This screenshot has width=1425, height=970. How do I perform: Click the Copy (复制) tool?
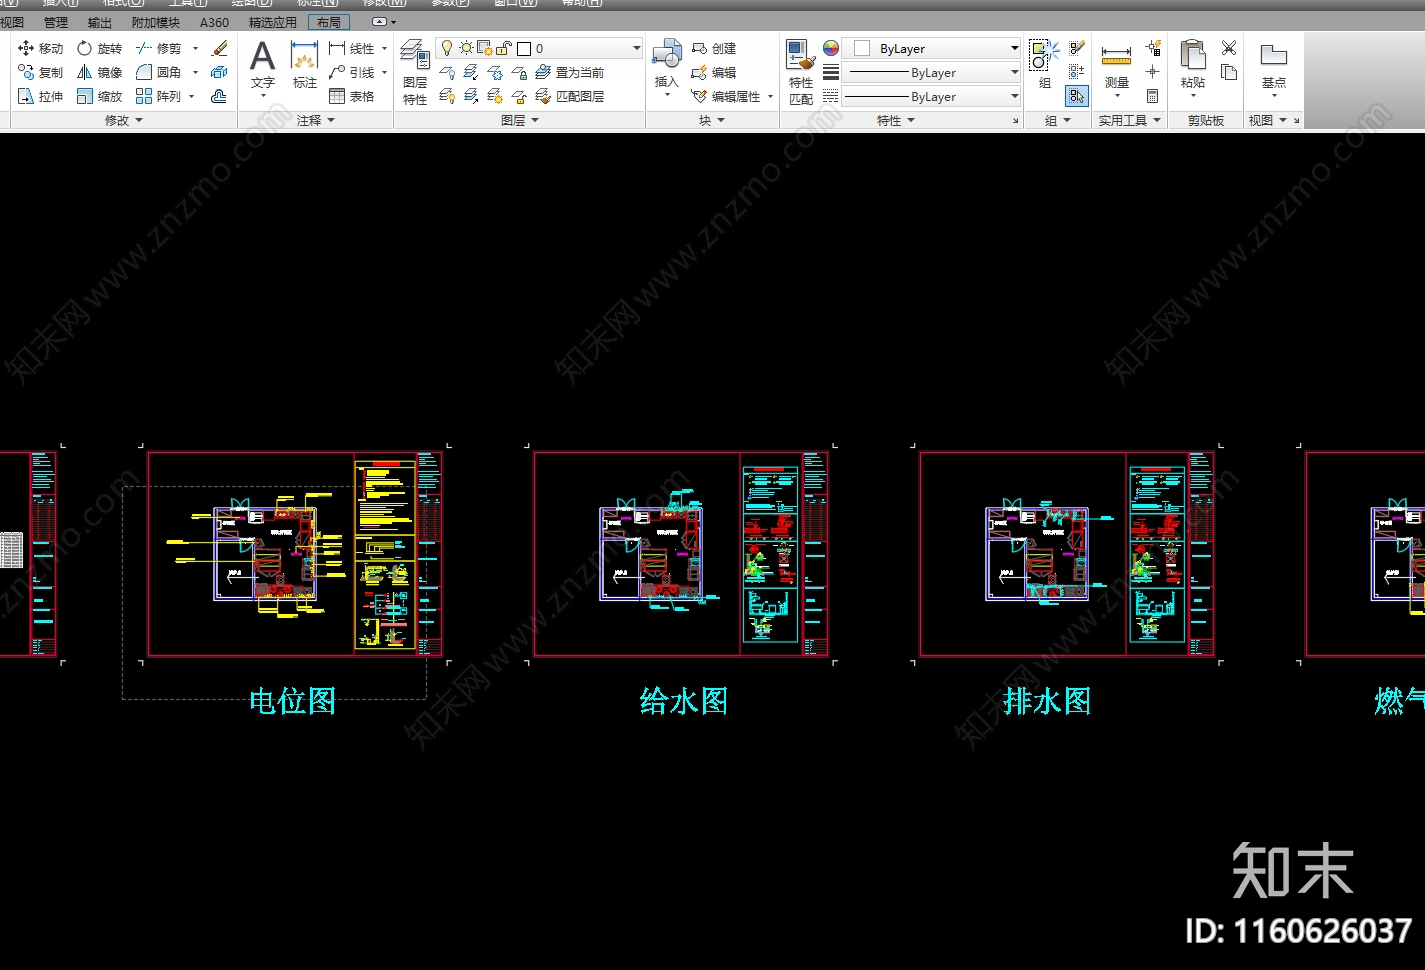[x=40, y=72]
